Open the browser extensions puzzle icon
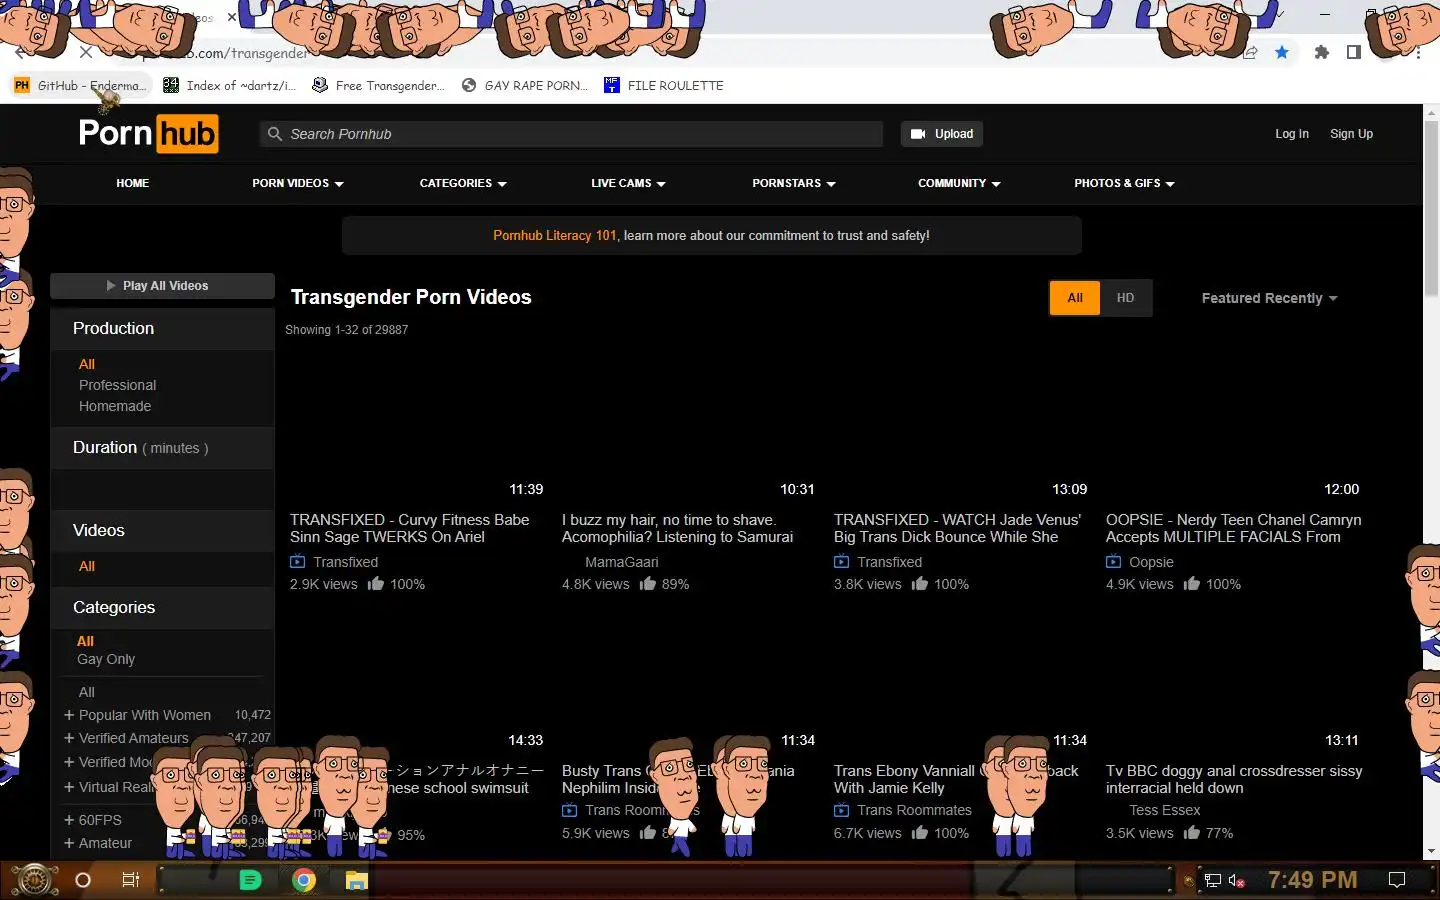 click(1321, 52)
